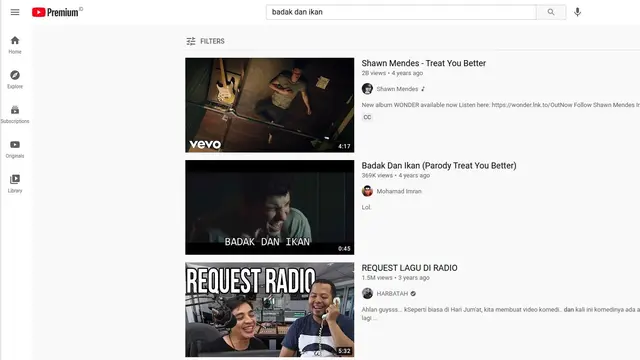Click '369K views • 4 years ago' text

pos(396,176)
